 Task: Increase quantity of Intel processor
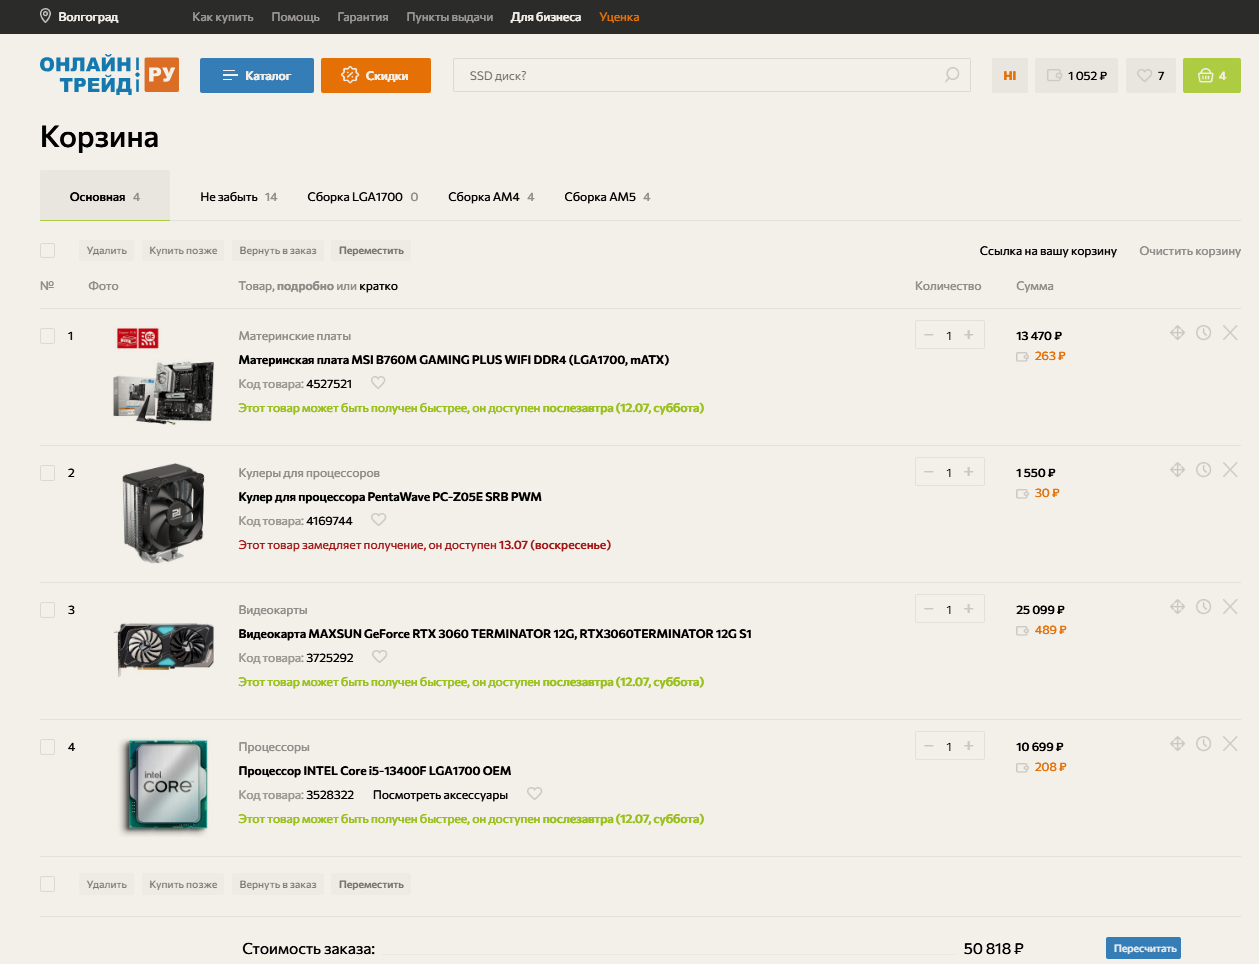tap(968, 746)
